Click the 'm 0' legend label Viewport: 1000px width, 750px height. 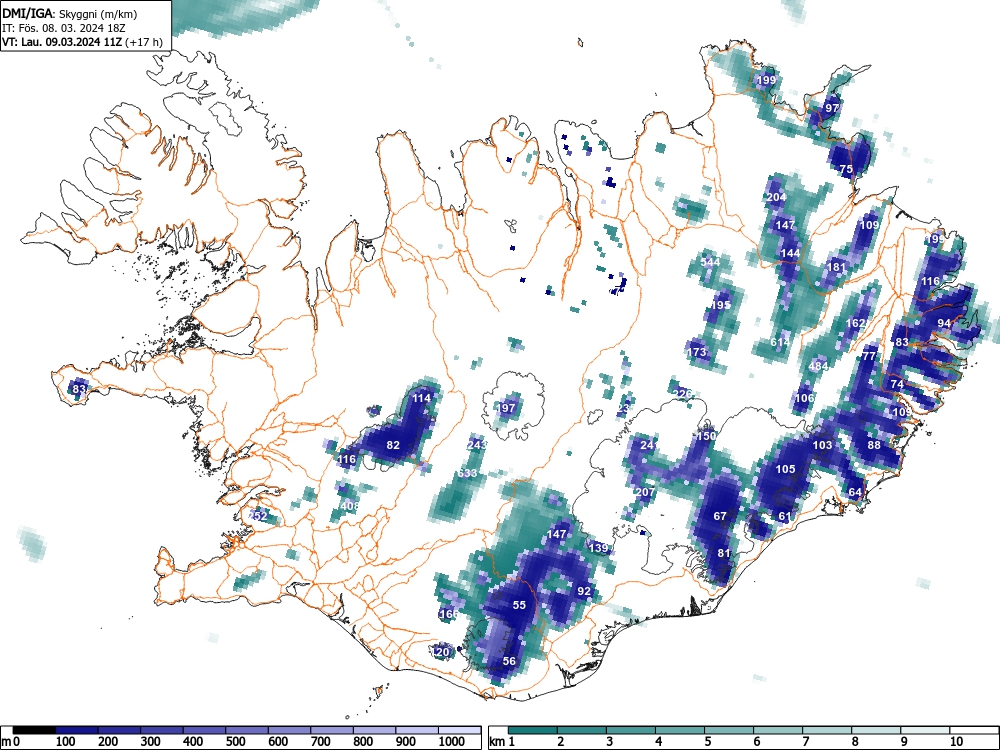coord(10,742)
